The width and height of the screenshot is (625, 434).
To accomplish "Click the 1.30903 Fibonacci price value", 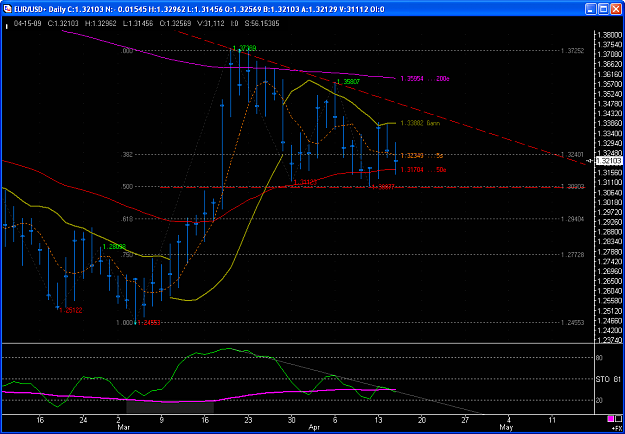I will [x=572, y=186].
